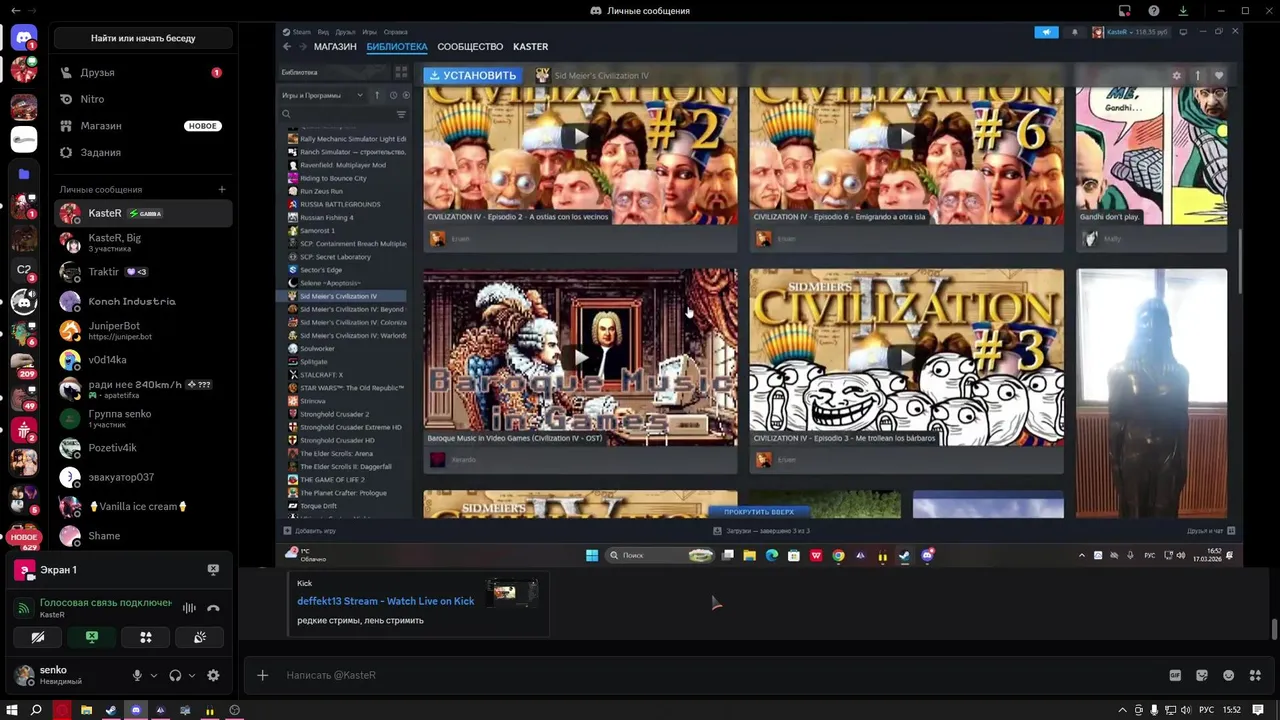
Task: Open Traktir direct message
Action: [x=143, y=272]
